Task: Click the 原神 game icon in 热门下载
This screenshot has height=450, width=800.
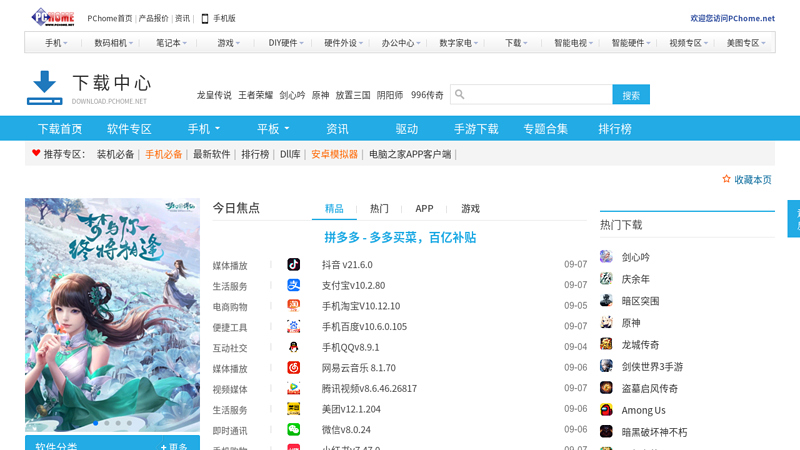Action: [606, 322]
